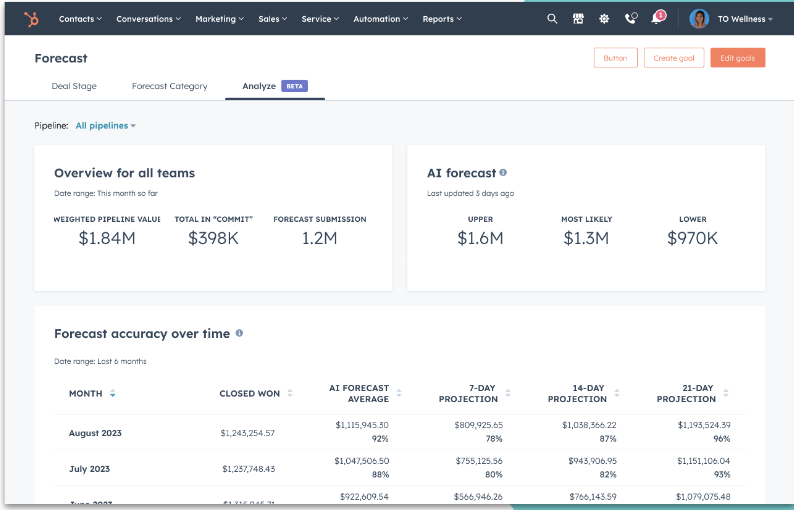Open the search magnifier icon
Image resolution: width=794 pixels, height=510 pixels.
point(553,18)
